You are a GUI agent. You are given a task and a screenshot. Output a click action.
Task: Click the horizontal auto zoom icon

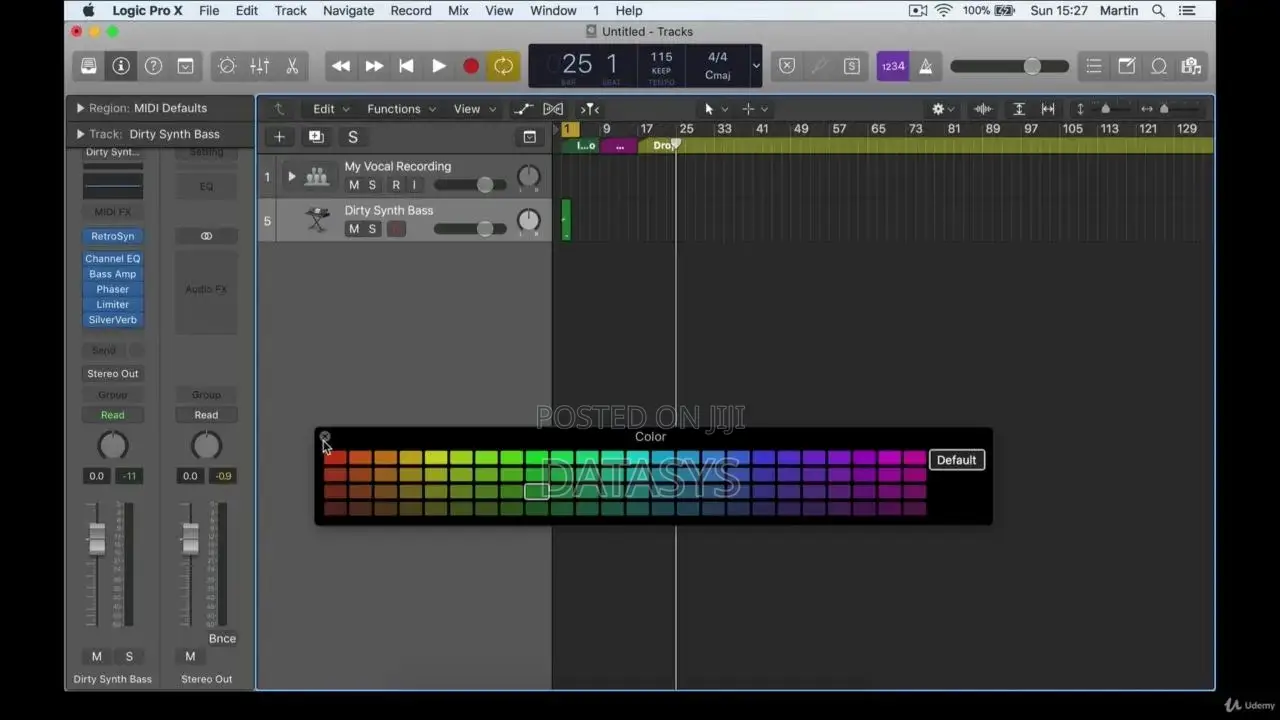pyautogui.click(x=1048, y=109)
